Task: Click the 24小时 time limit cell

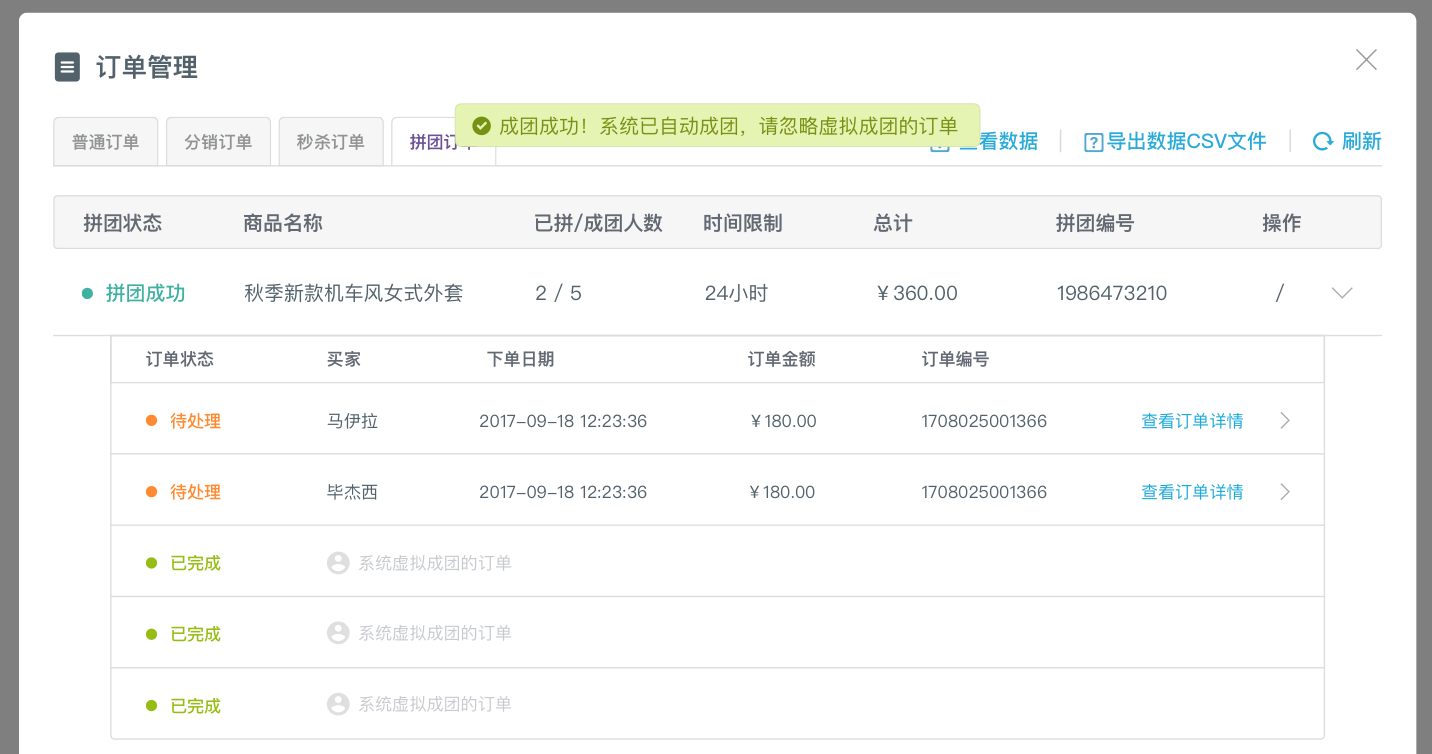Action: (x=736, y=293)
